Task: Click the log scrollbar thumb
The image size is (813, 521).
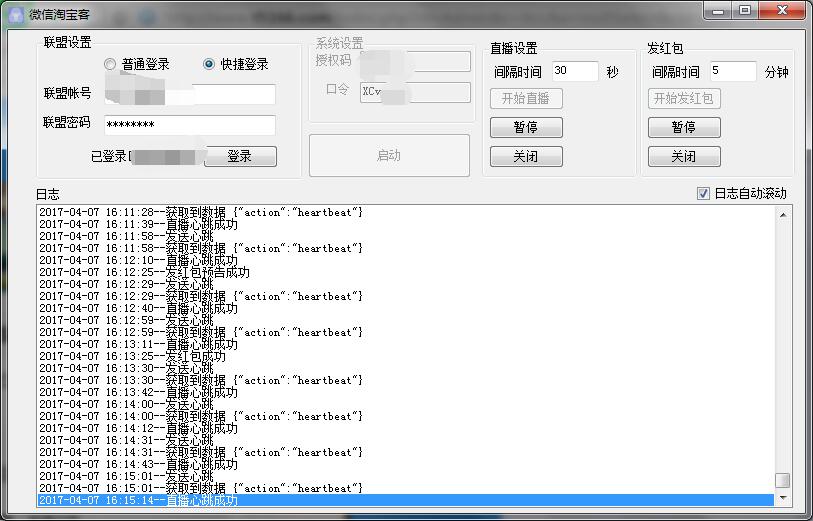Action: (783, 480)
